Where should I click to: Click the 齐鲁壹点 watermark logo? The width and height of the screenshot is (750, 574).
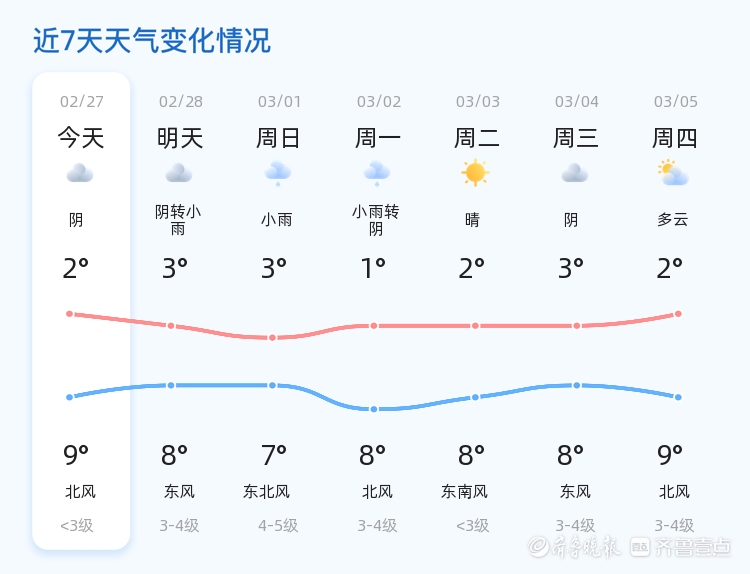[694, 546]
